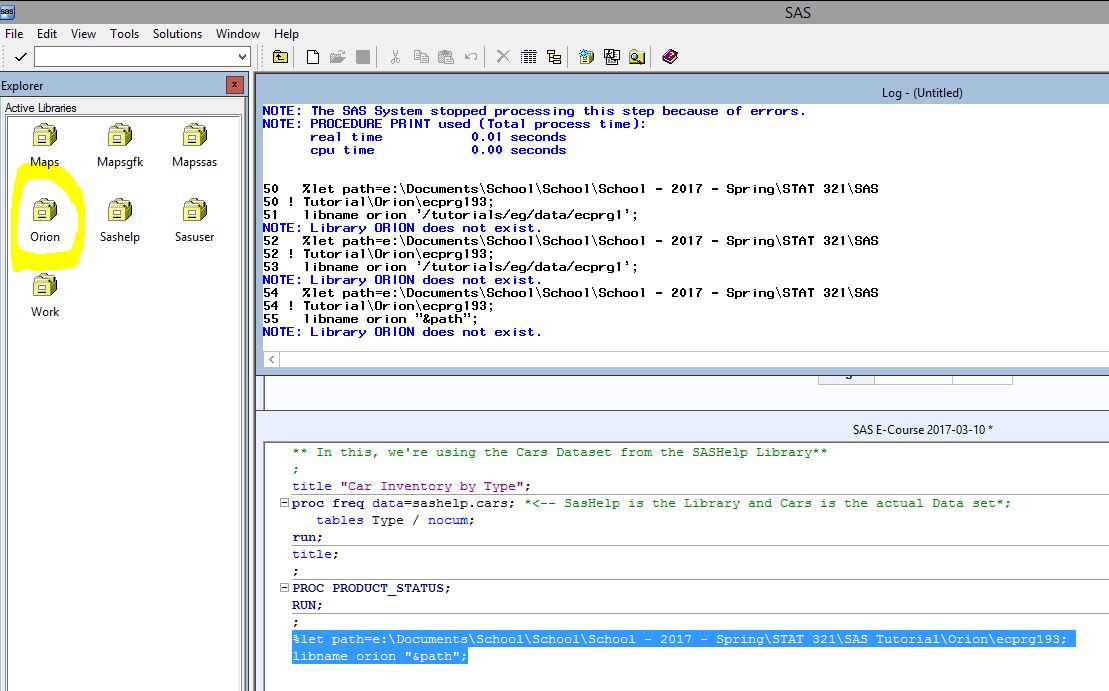Open the Orion library icon

coord(46,210)
